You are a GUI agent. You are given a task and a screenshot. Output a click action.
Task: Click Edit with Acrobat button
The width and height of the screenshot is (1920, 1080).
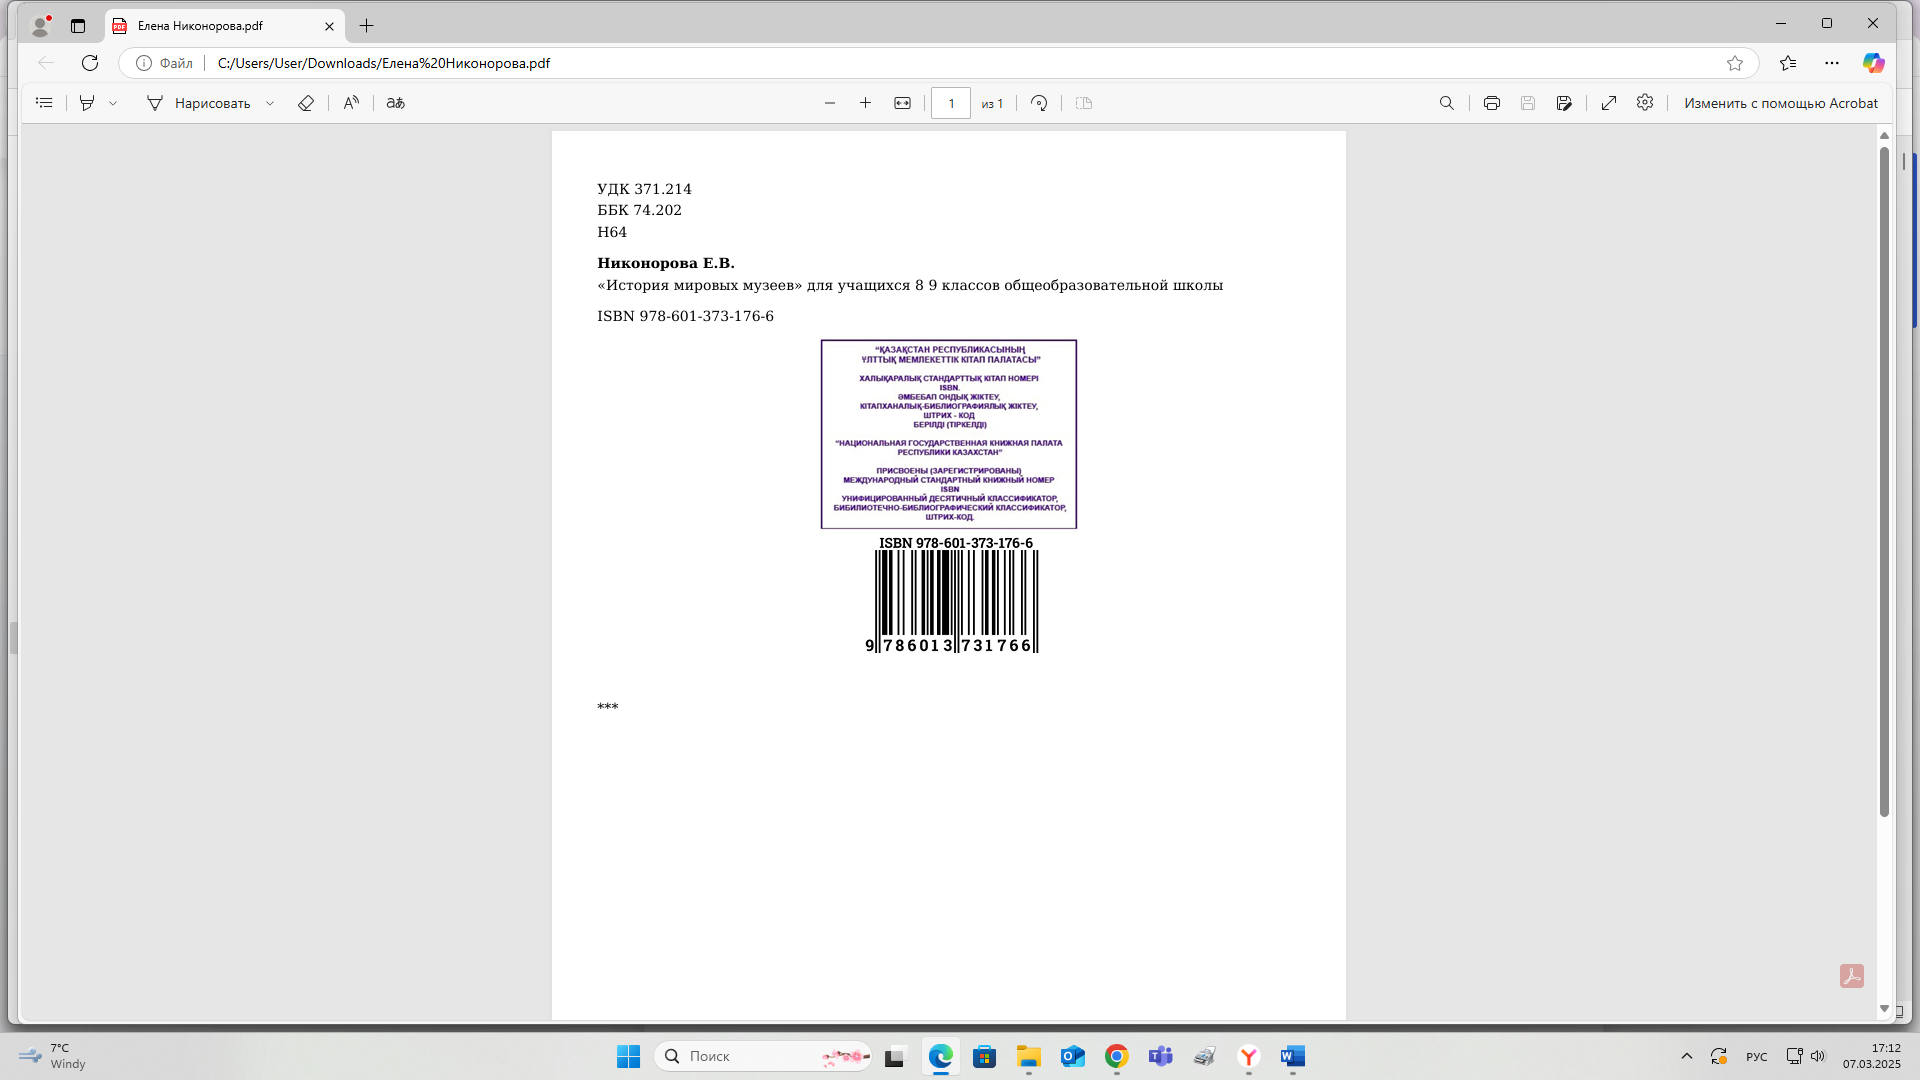(1780, 103)
